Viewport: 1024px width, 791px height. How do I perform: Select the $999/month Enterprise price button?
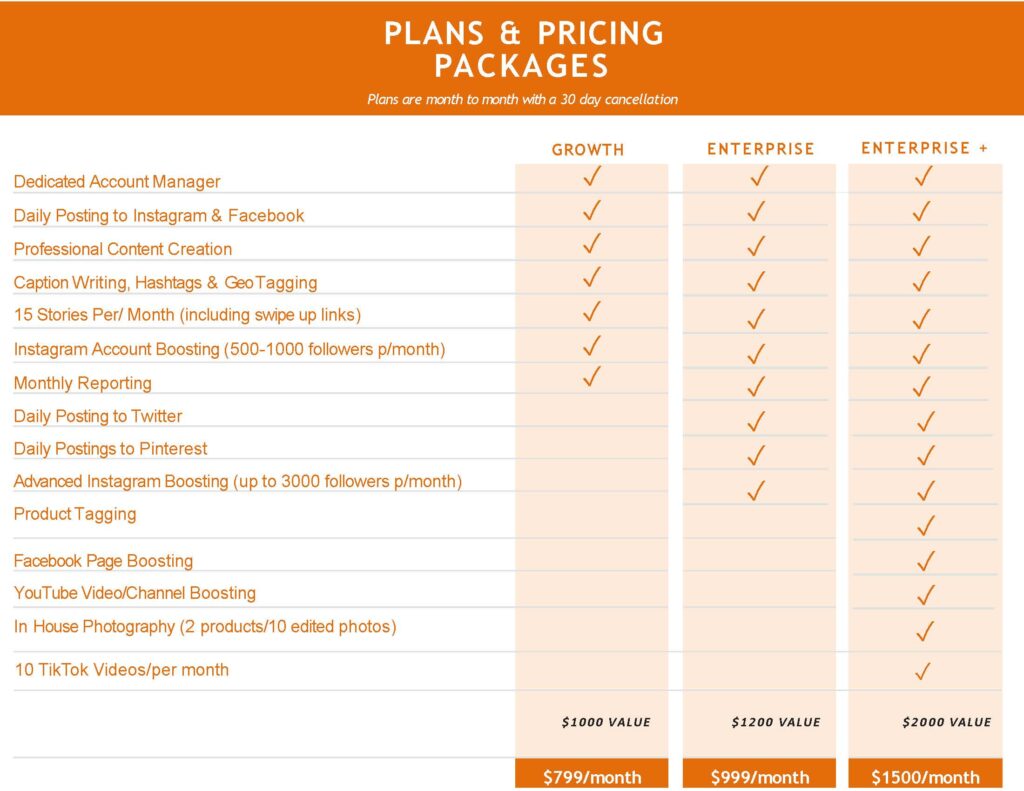coord(759,776)
